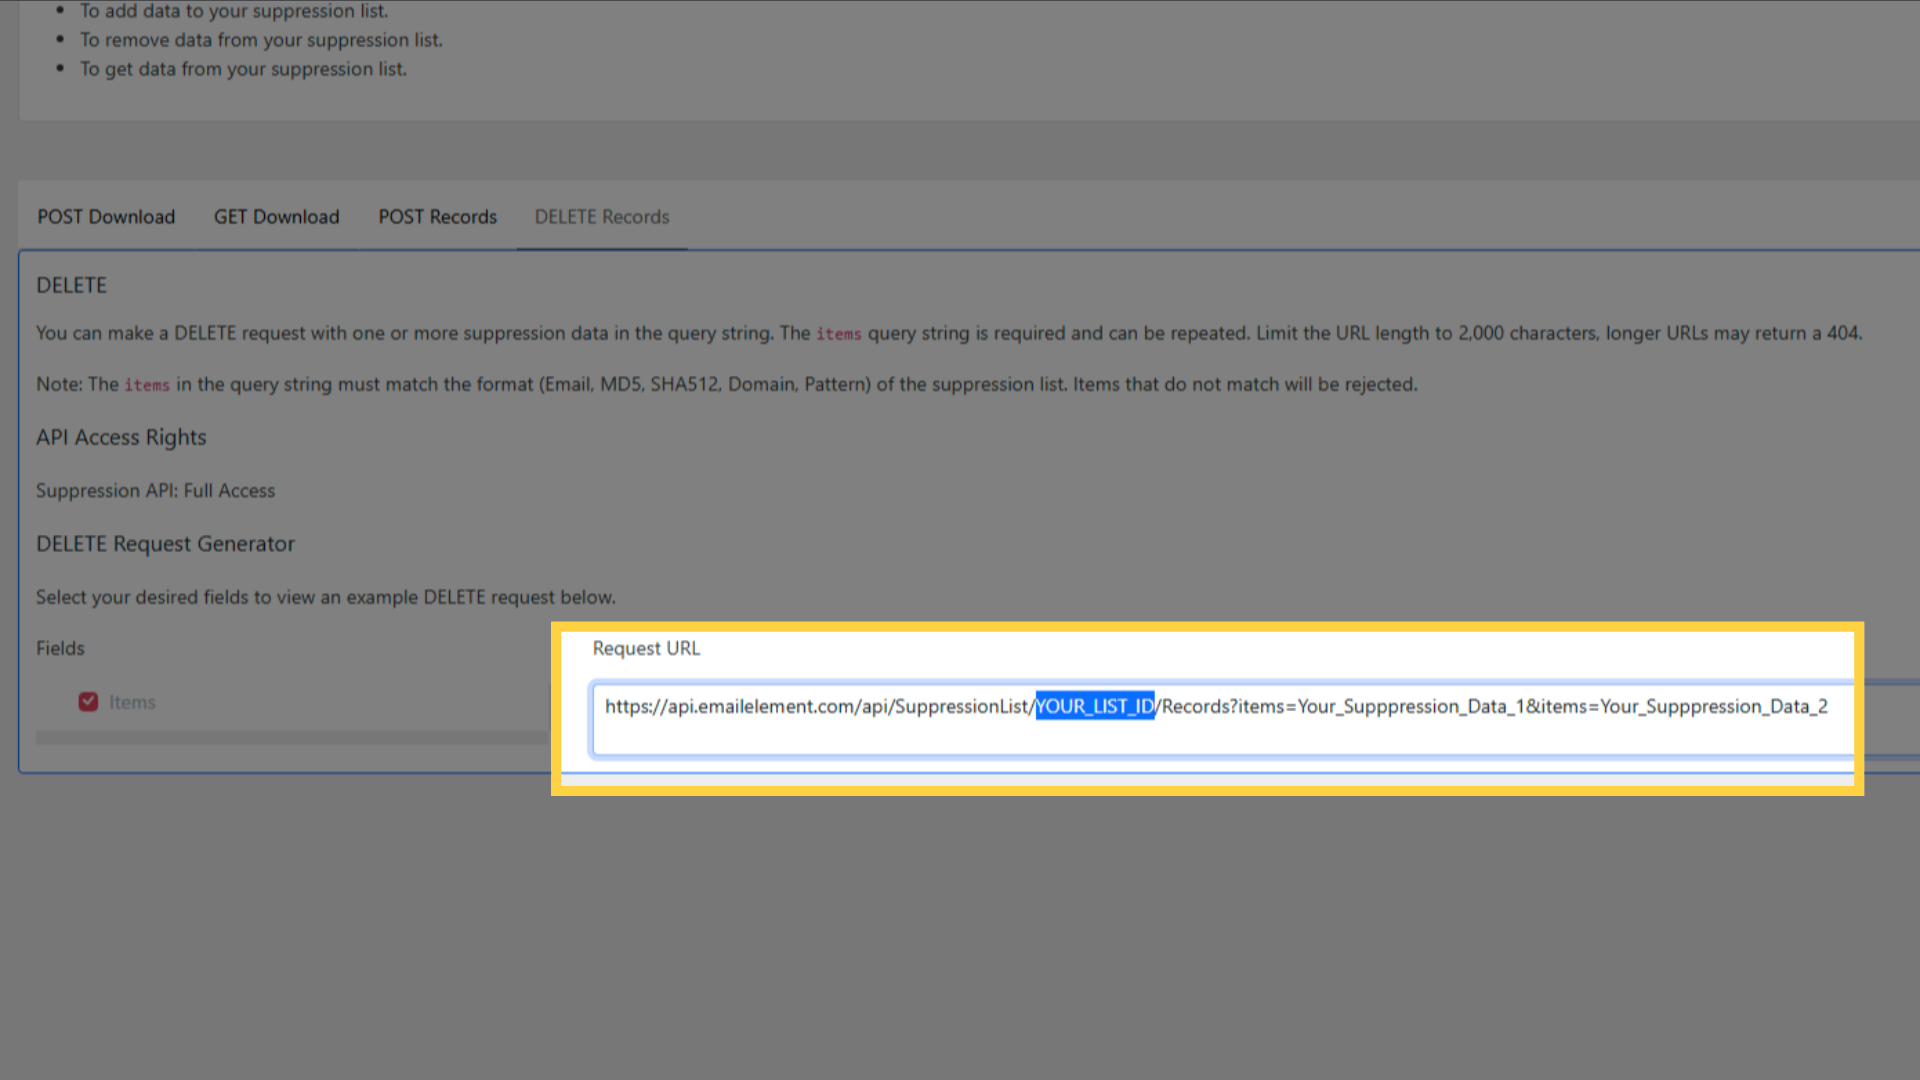Click the Request URL label
1920x1080 pixels.
[646, 648]
